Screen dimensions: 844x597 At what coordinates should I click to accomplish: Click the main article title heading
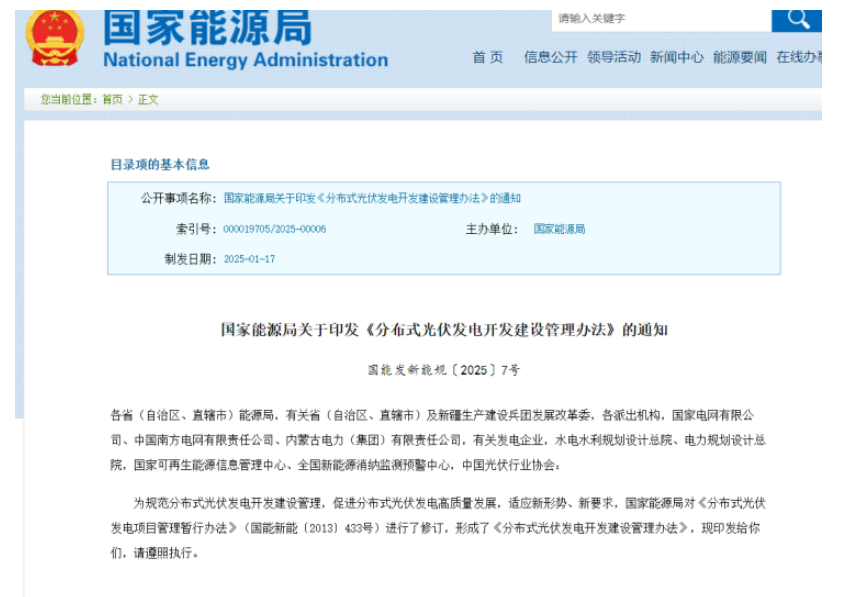[x=444, y=329]
